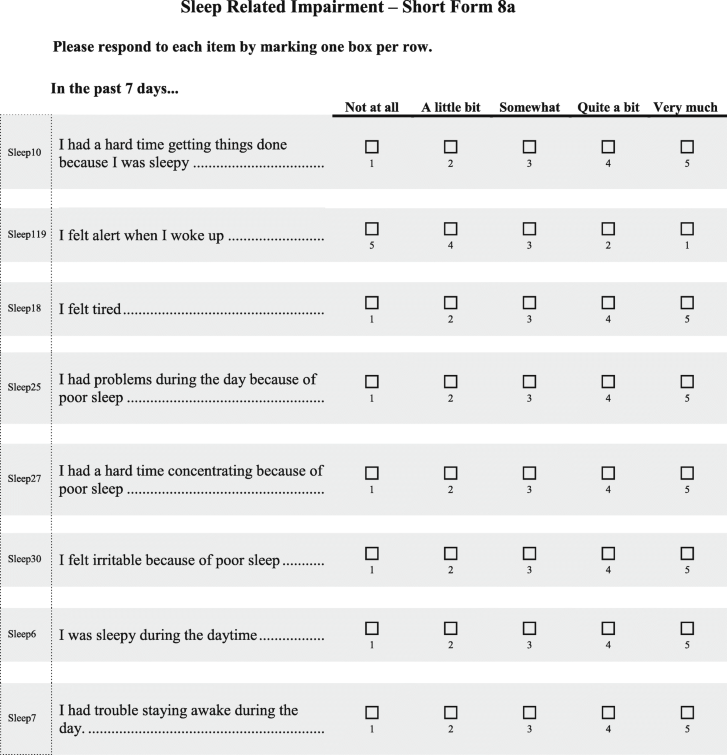Select 'A little bit' for trouble staying awake
Viewport: 727px width, 755px height.
point(451,712)
